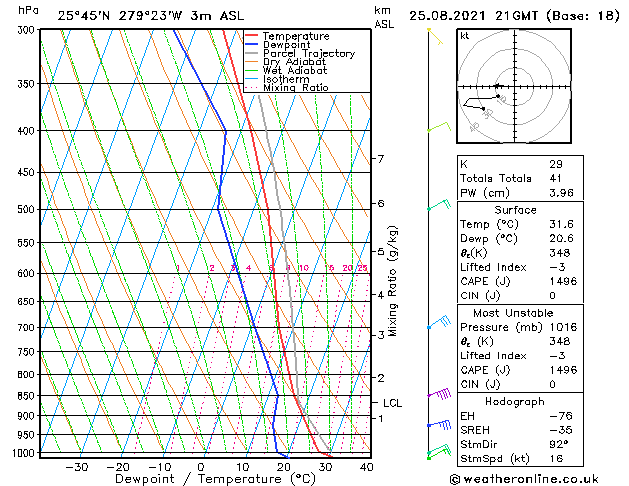
Task: Click the blue wind barb at 700 hPa
Action: 438,323
